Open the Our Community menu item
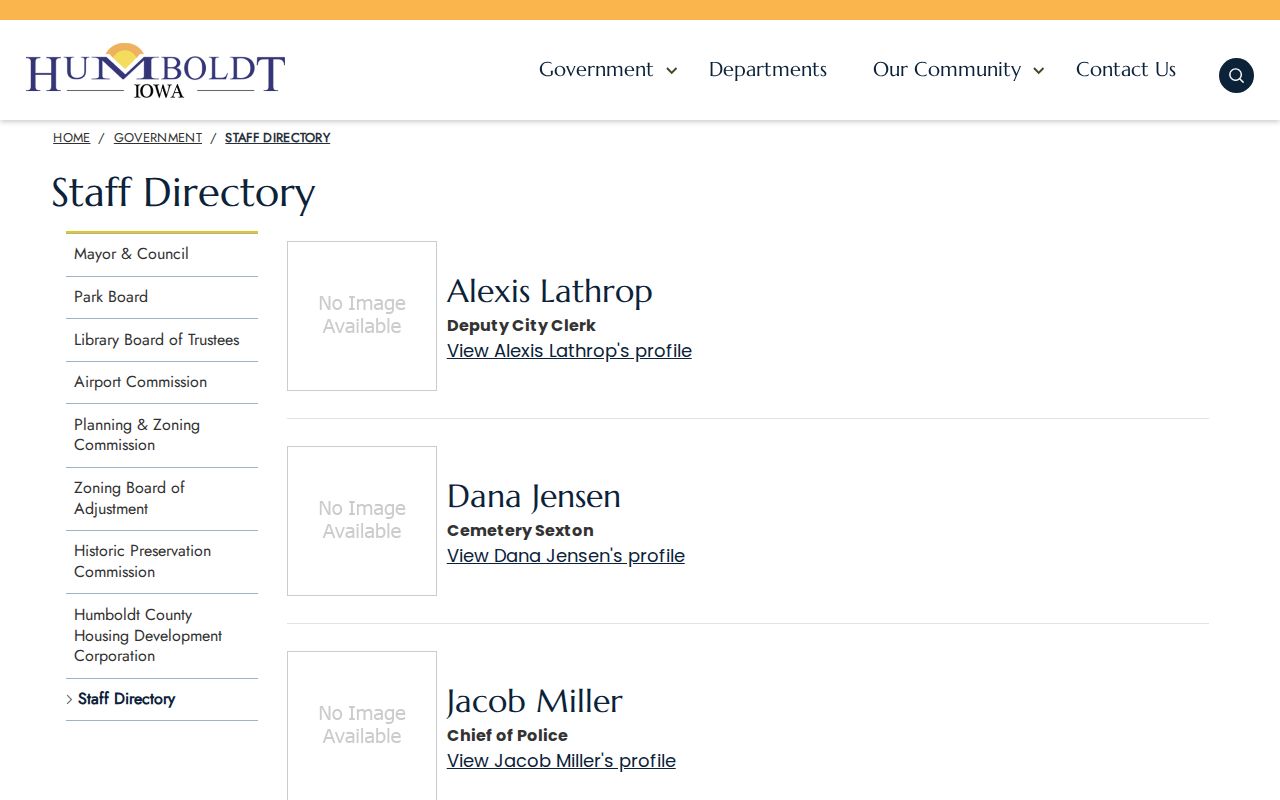 [947, 69]
